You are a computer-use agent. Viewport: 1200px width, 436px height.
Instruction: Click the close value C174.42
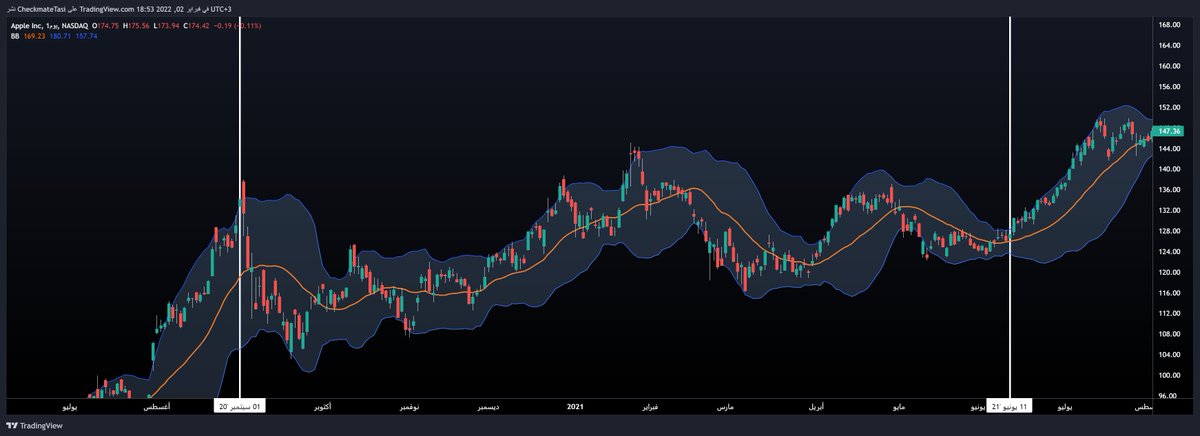[196, 26]
